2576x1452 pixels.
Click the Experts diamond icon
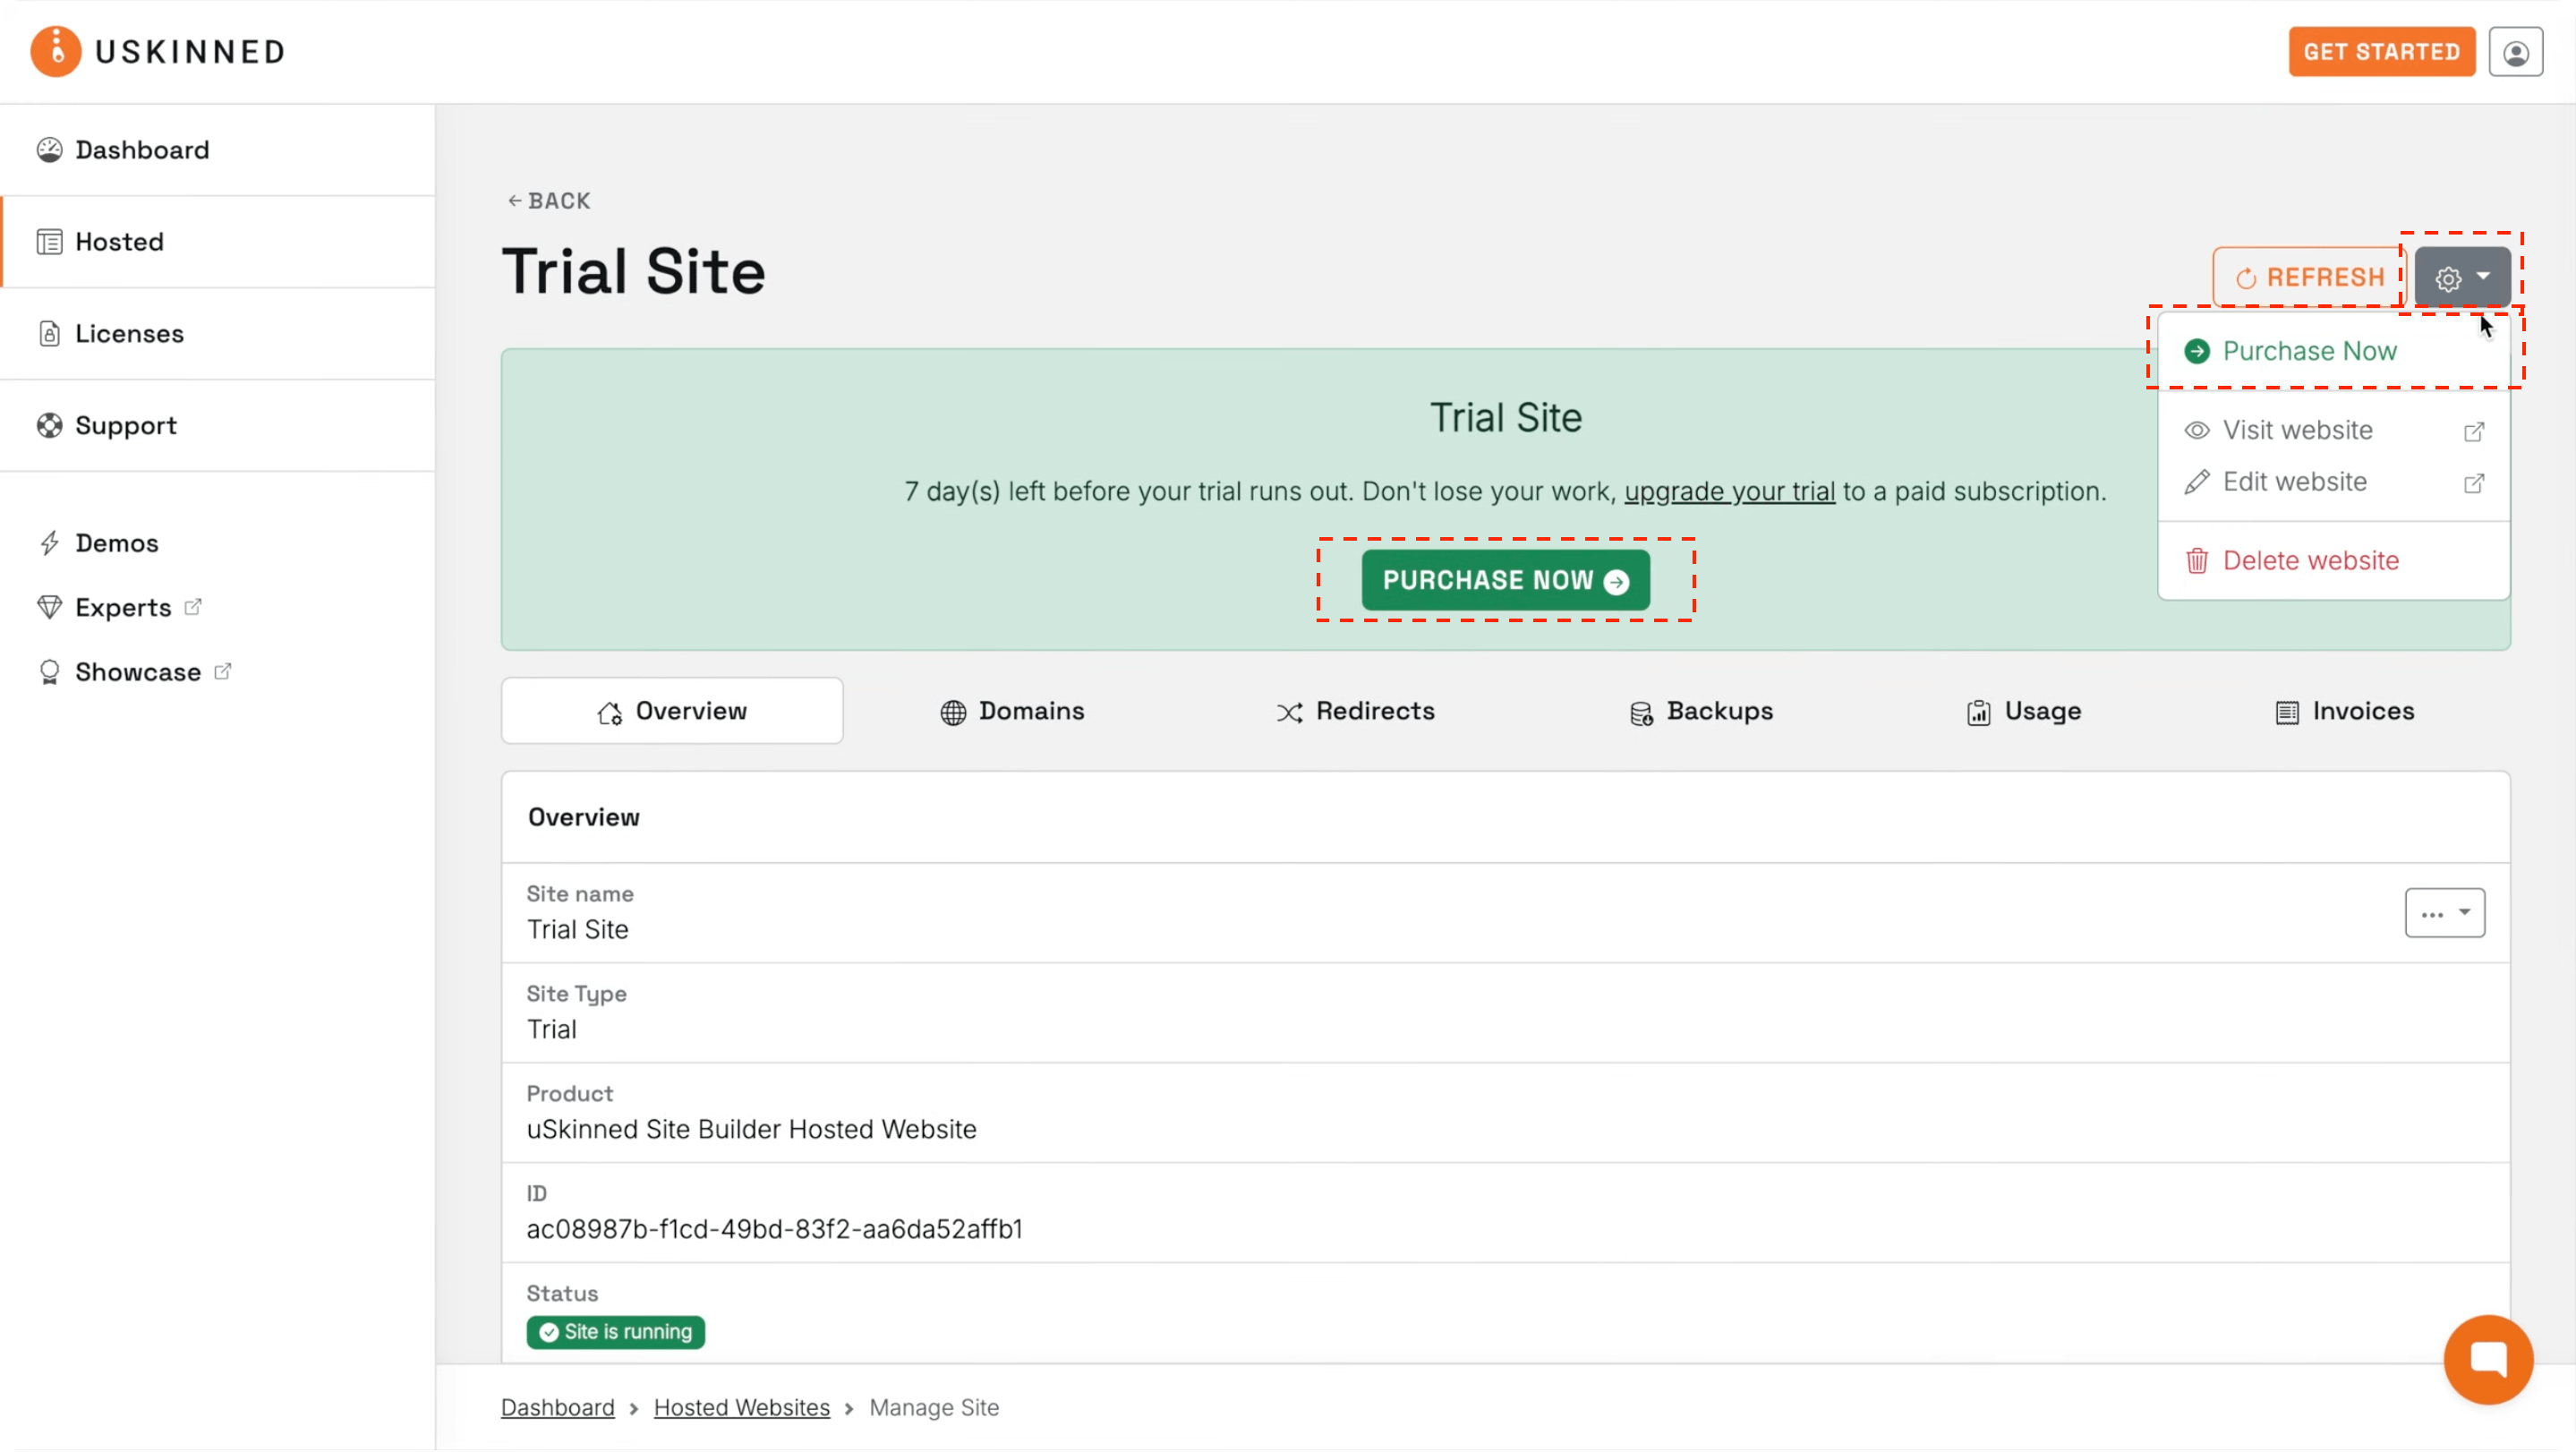tap(49, 607)
